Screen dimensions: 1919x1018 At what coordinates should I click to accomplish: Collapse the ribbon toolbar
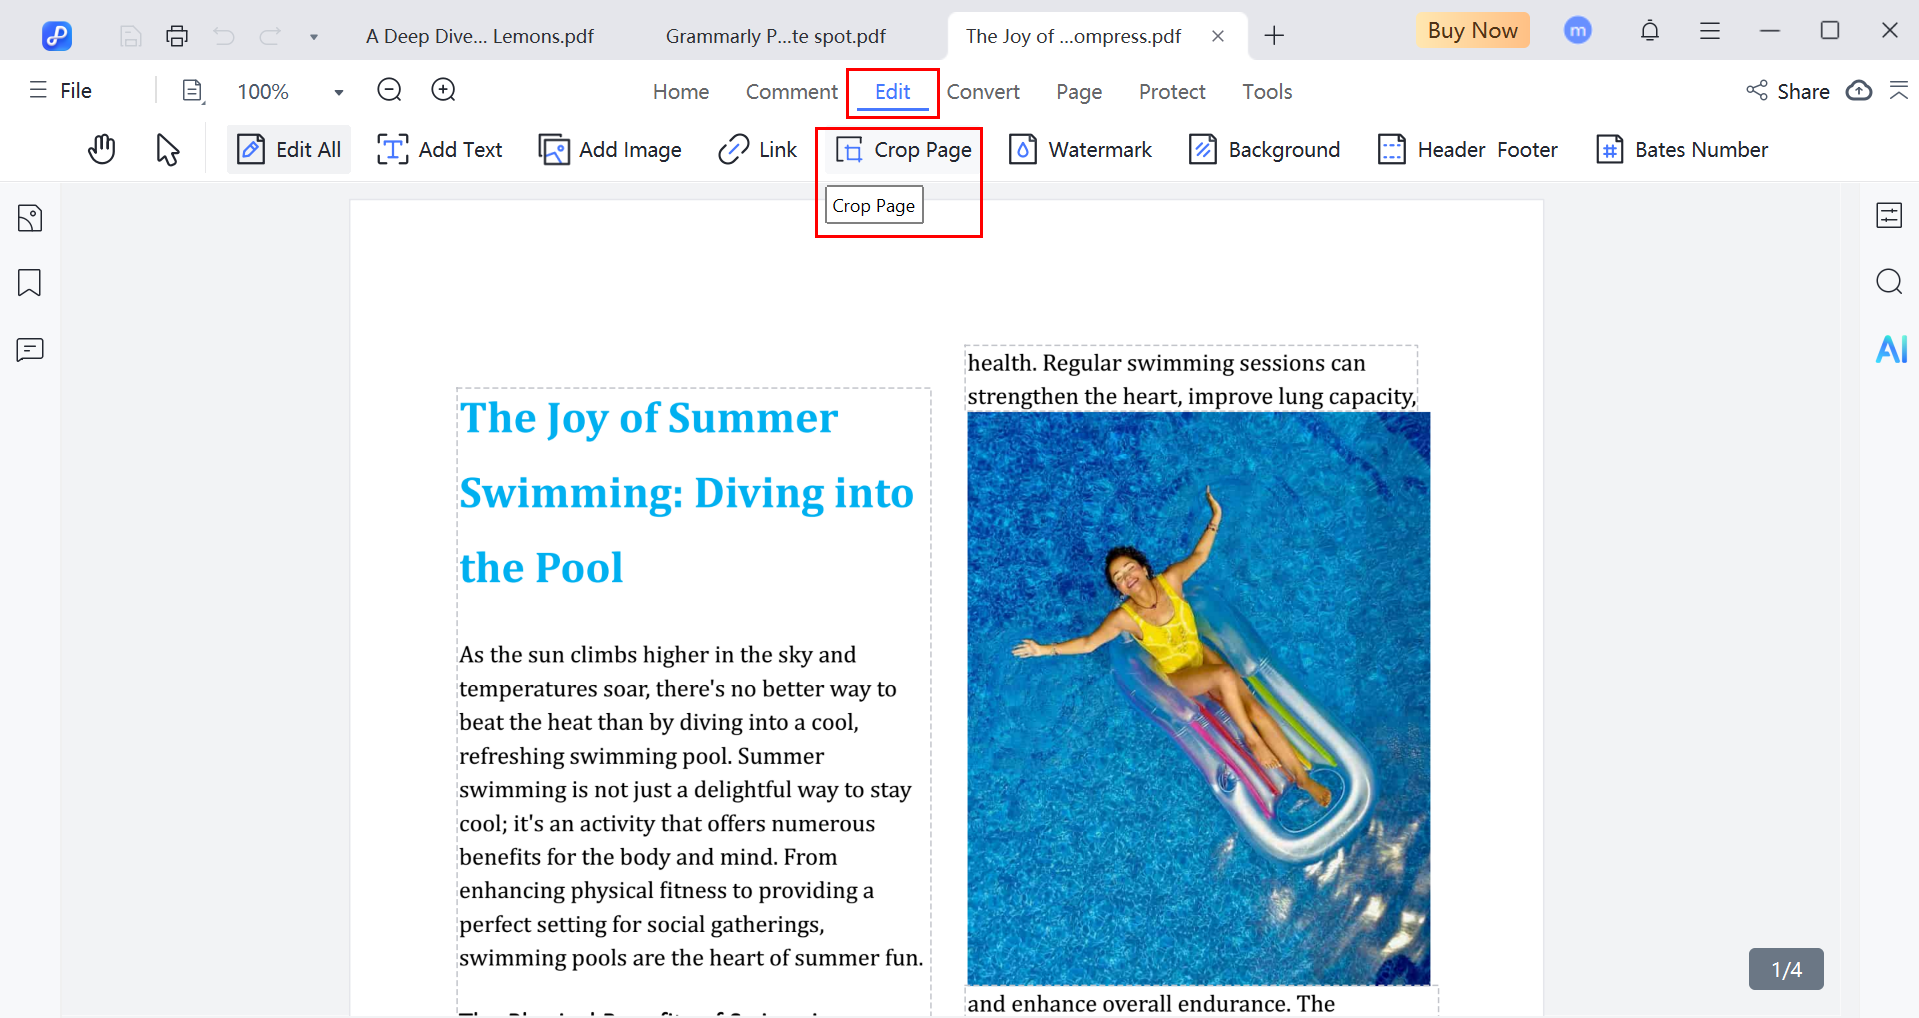click(x=1898, y=91)
